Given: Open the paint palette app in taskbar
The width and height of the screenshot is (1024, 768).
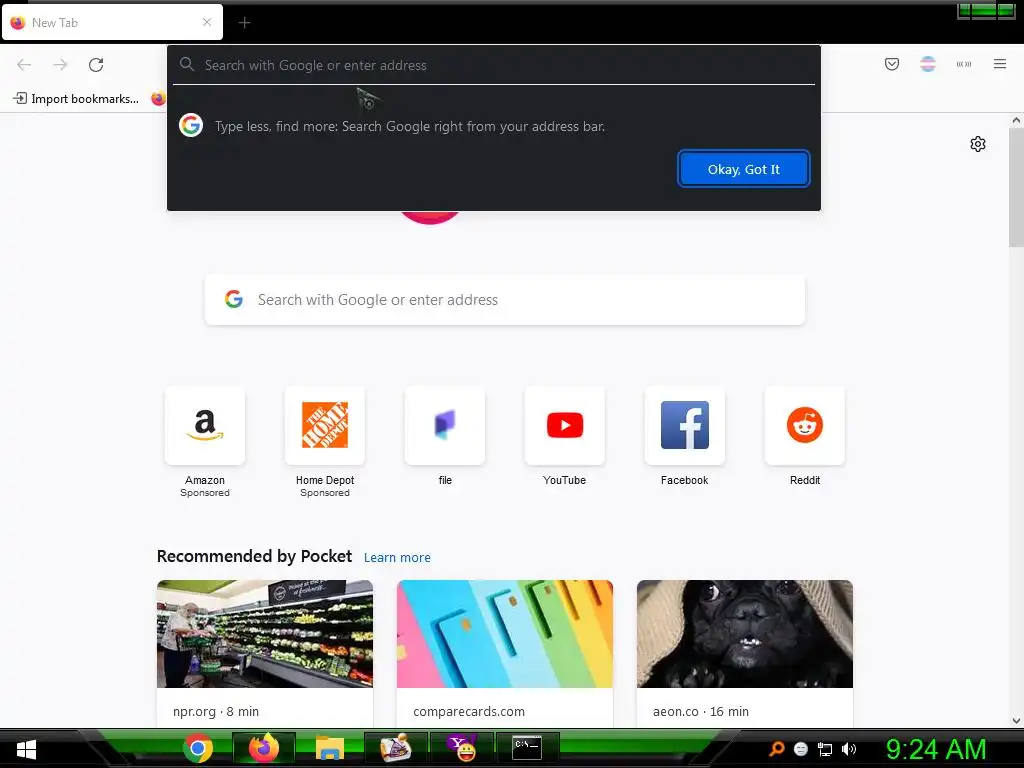Looking at the screenshot, I should 396,748.
